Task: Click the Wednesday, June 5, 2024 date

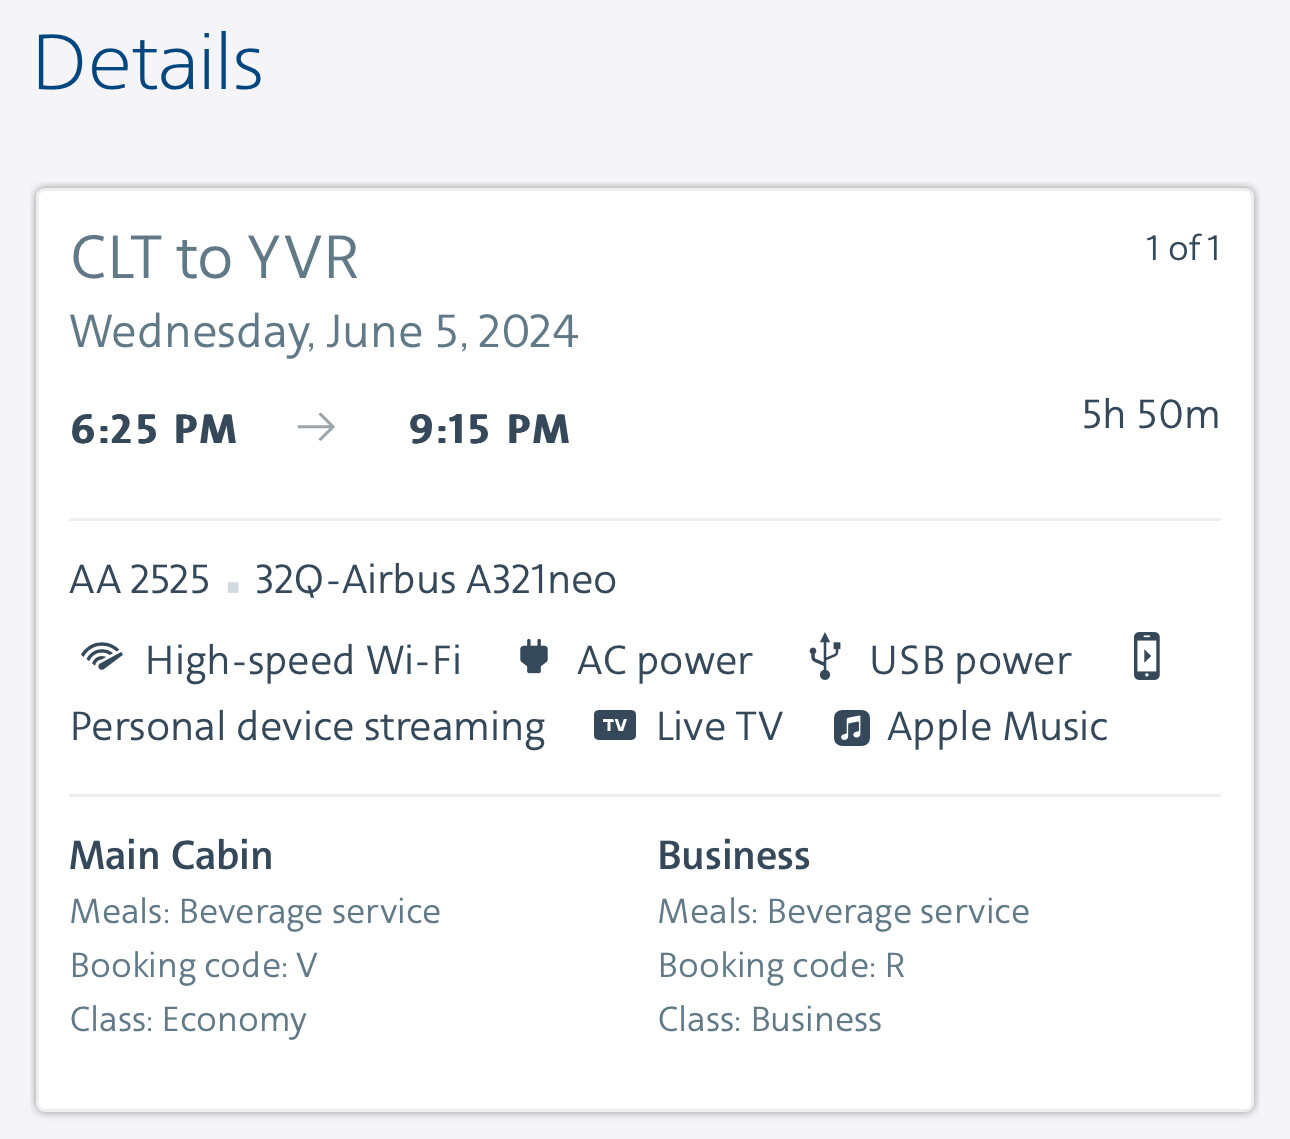Action: tap(323, 331)
